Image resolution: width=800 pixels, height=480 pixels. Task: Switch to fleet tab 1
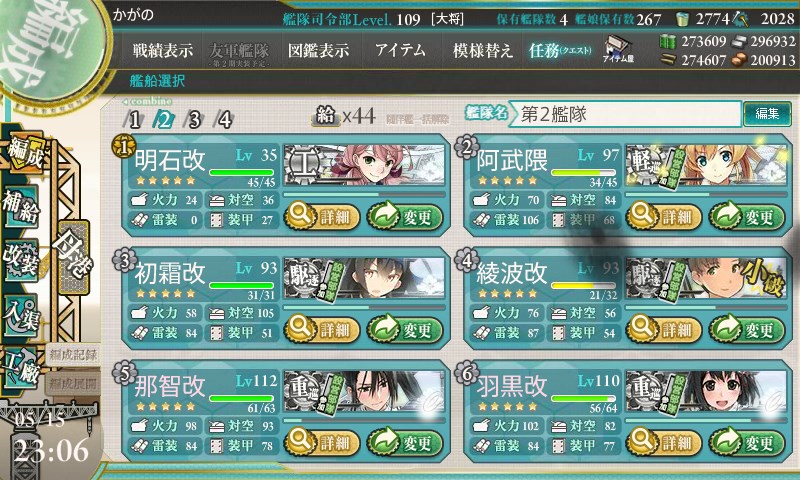click(x=134, y=120)
